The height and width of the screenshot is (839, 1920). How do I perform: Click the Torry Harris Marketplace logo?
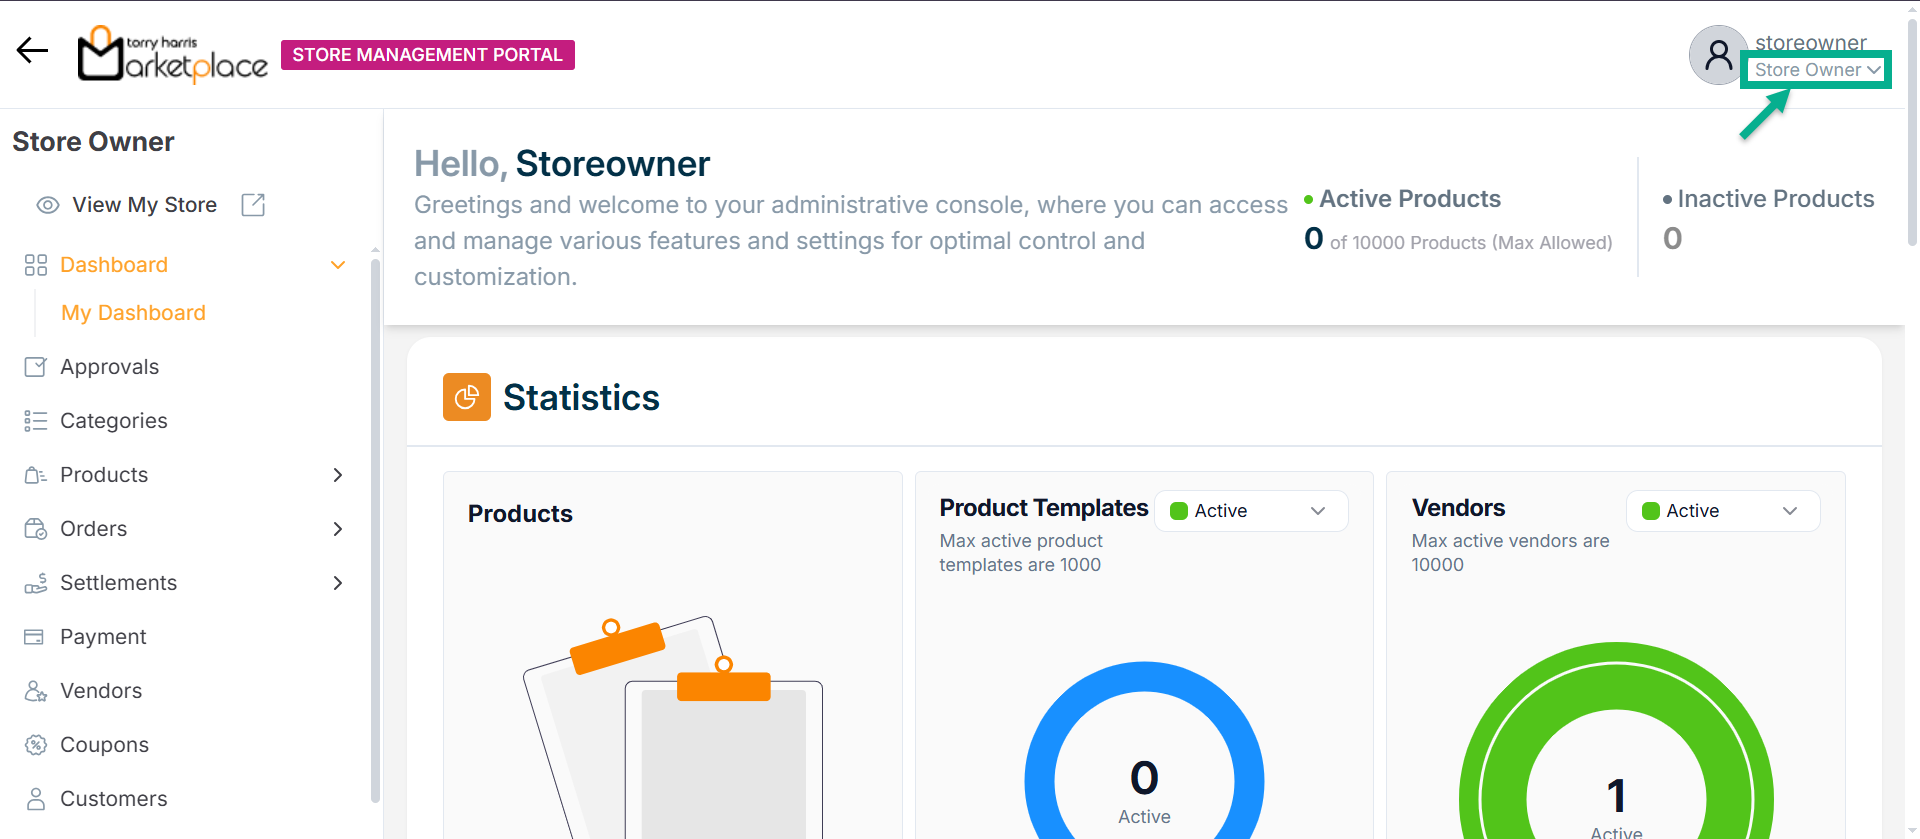click(173, 54)
